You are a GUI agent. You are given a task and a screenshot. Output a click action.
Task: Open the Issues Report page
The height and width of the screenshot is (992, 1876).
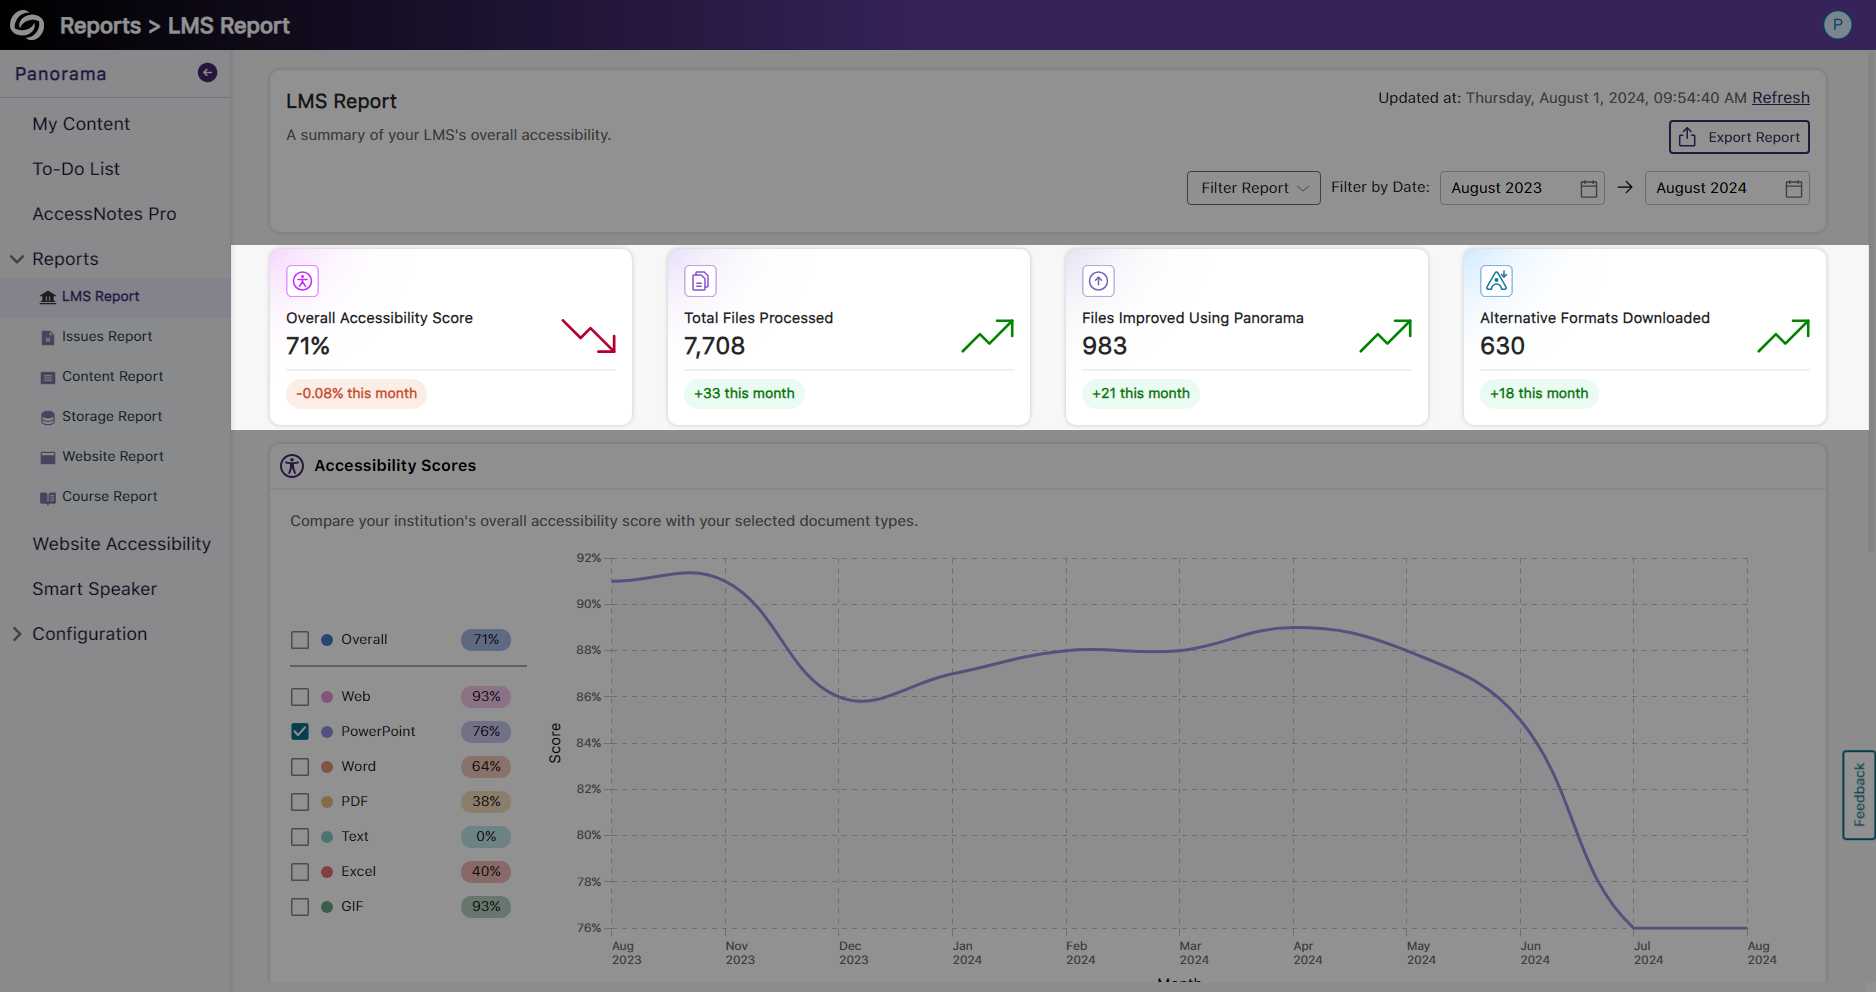click(x=107, y=337)
